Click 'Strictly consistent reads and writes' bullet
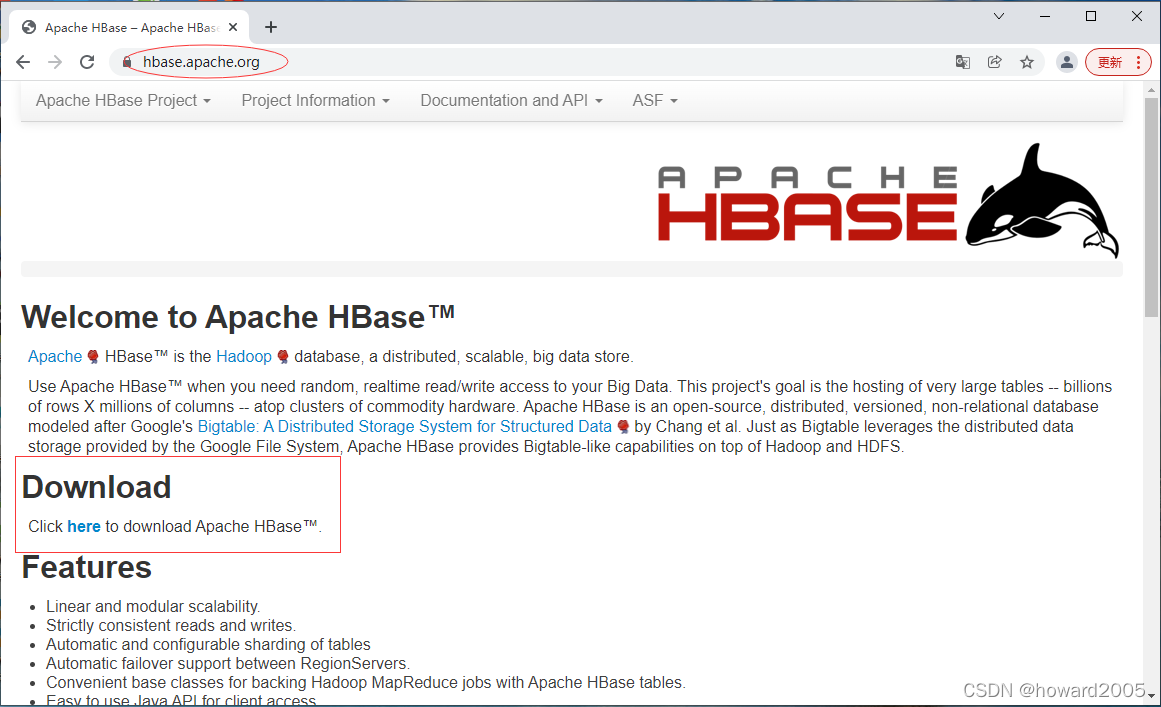Image resolution: width=1161 pixels, height=707 pixels. [x=171, y=626]
